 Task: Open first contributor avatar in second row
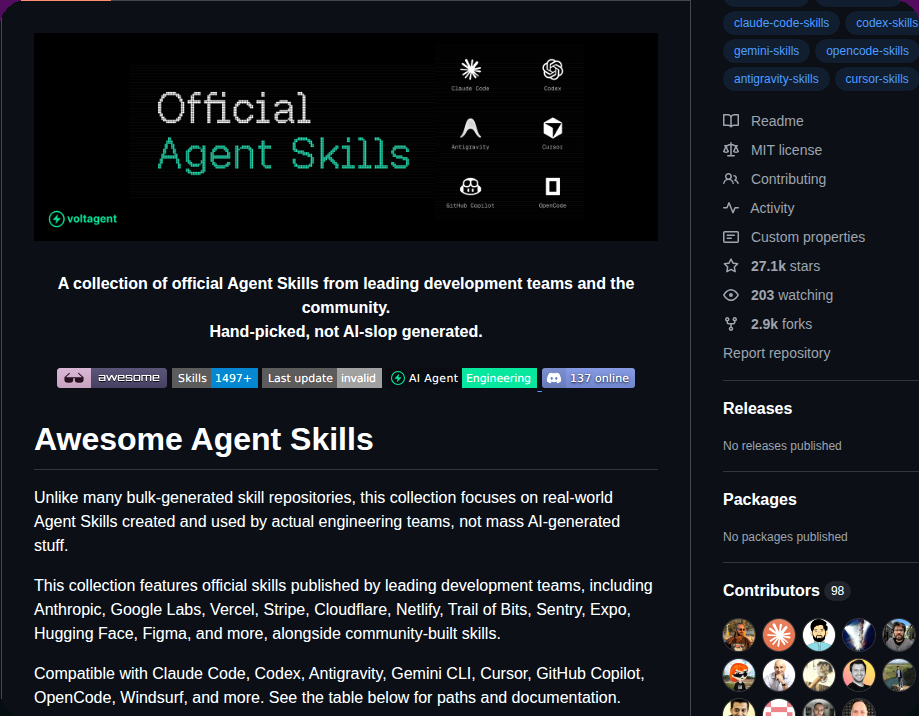(739, 674)
